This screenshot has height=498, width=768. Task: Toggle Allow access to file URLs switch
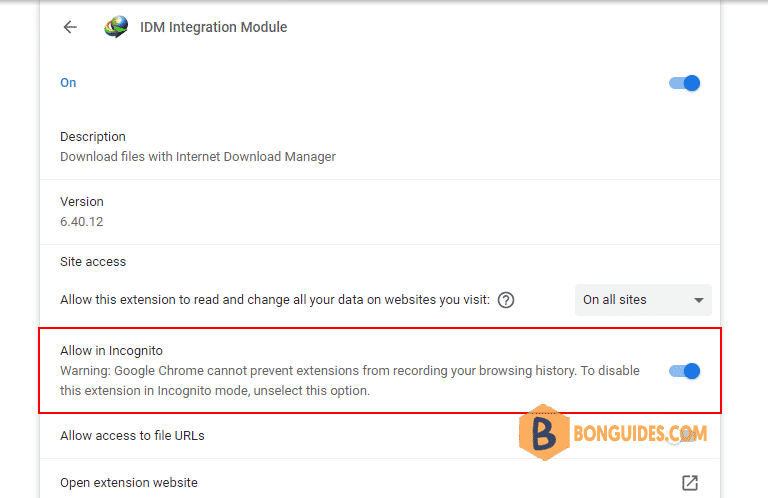coord(684,436)
